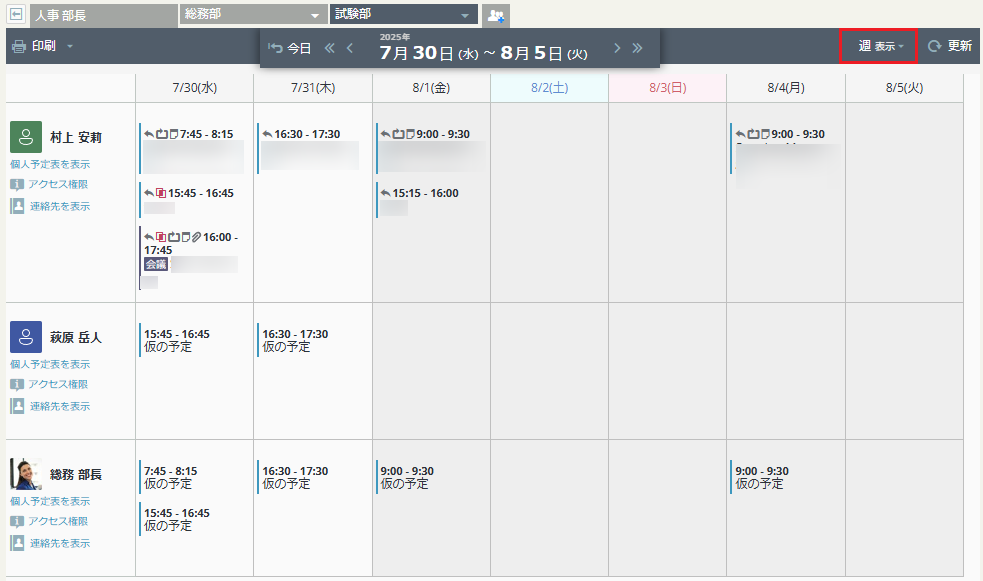Open 総務 部長 user name

[x=76, y=474]
